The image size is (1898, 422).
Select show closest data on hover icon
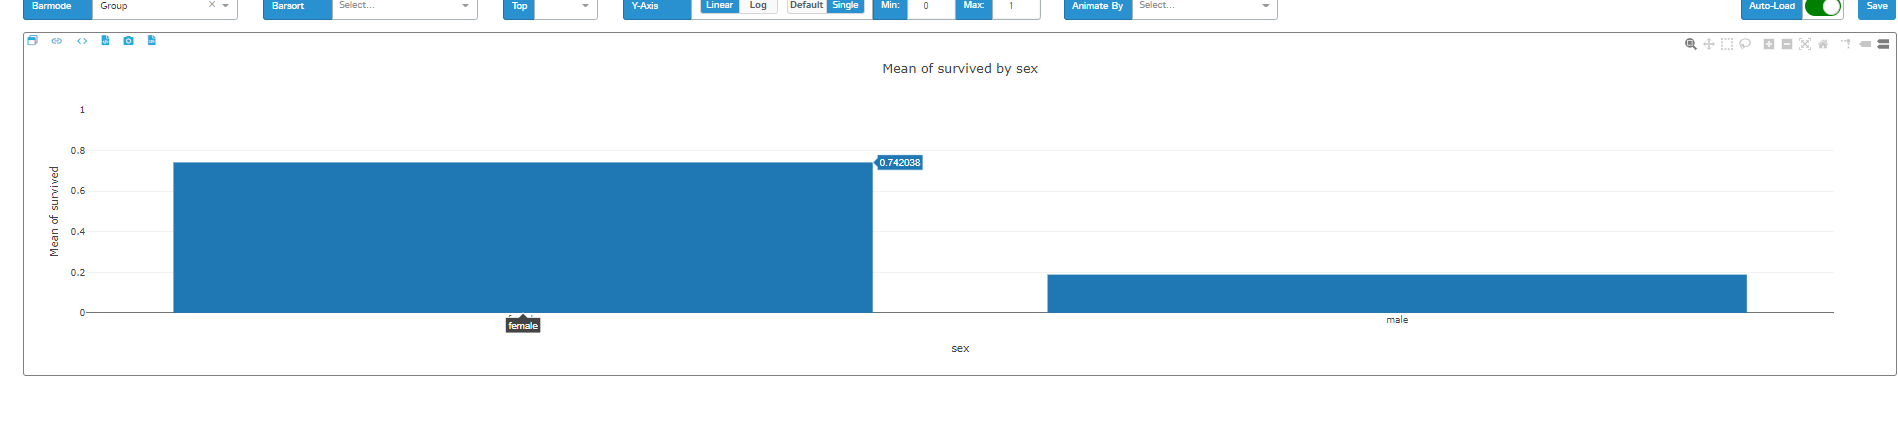[x=1865, y=44]
